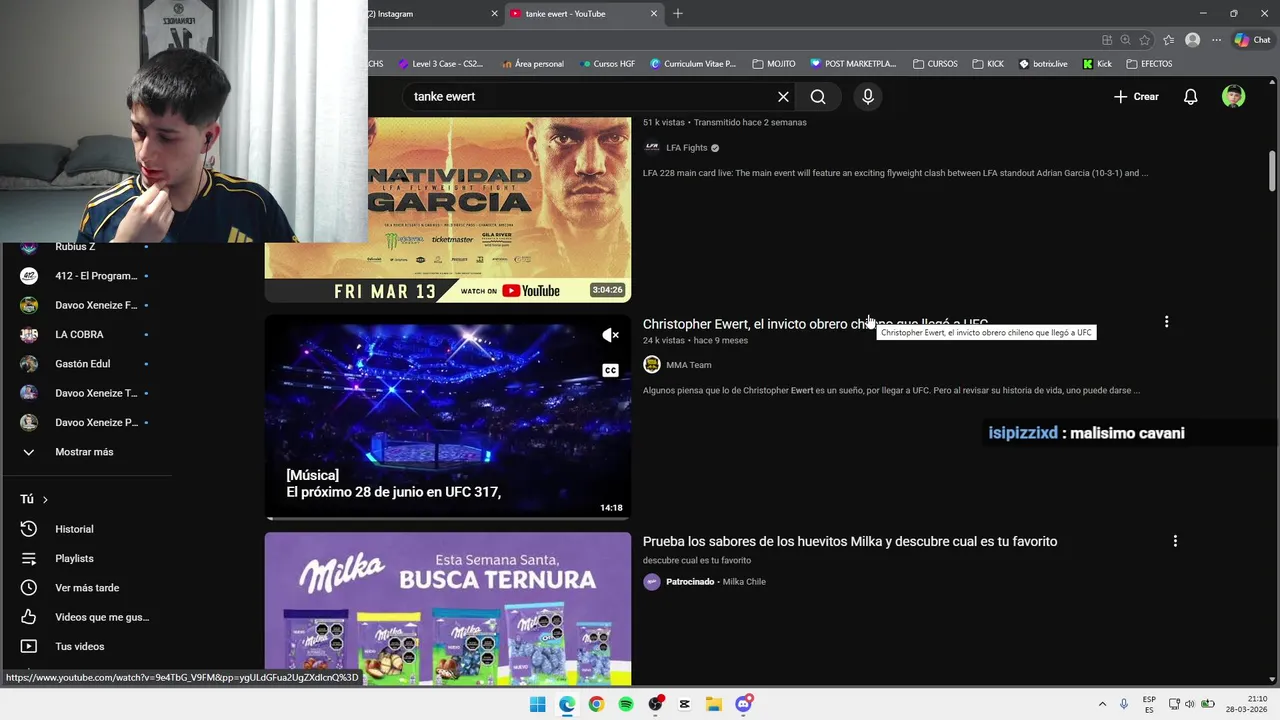The image size is (1280, 720).
Task: Open a new browser tab
Action: pos(678,14)
